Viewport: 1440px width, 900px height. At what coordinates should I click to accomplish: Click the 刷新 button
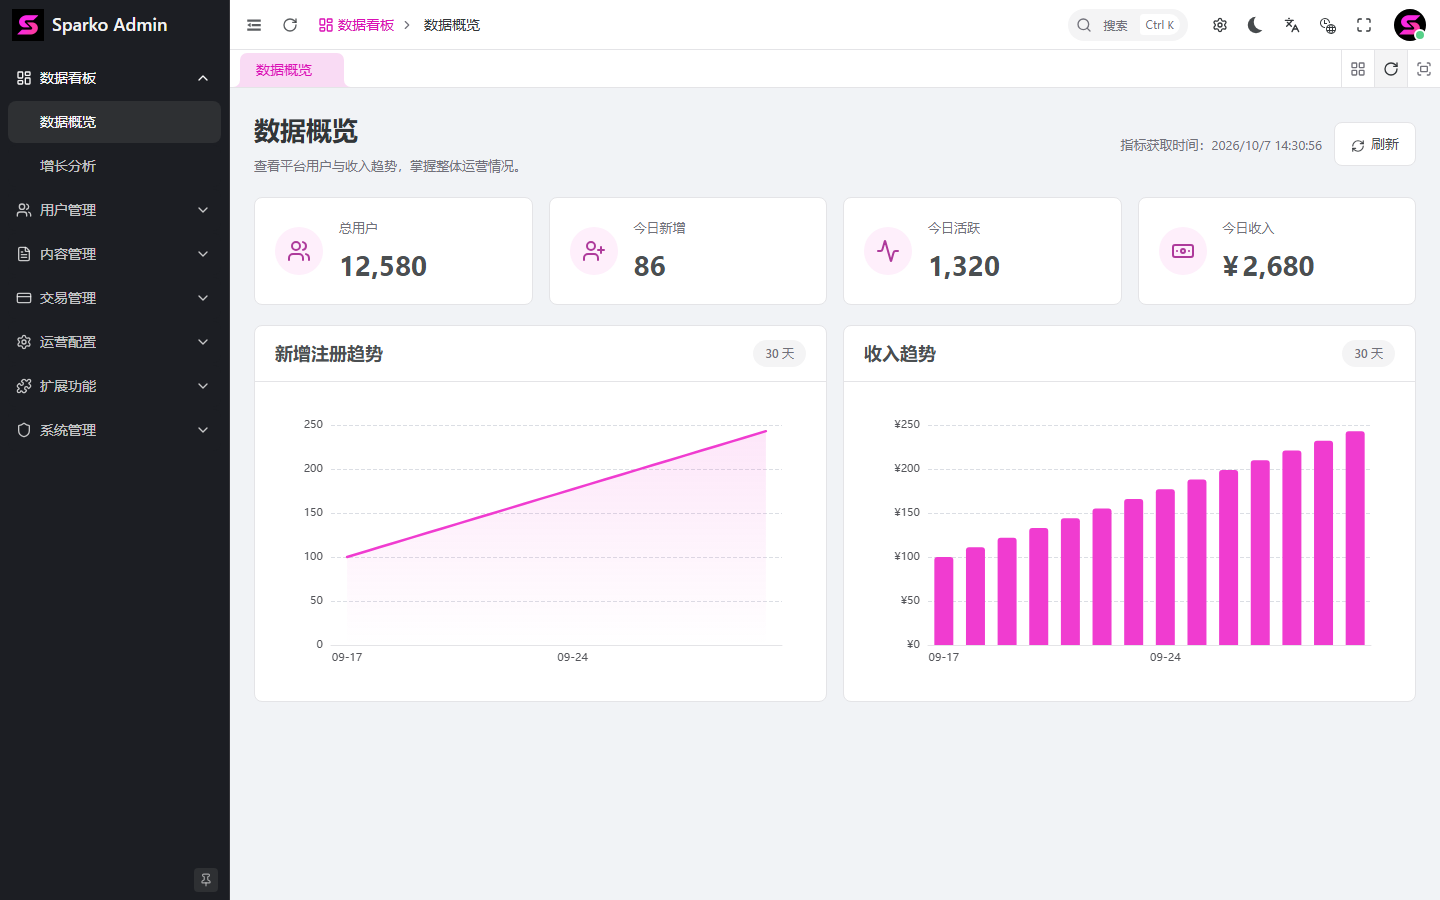[1375, 144]
